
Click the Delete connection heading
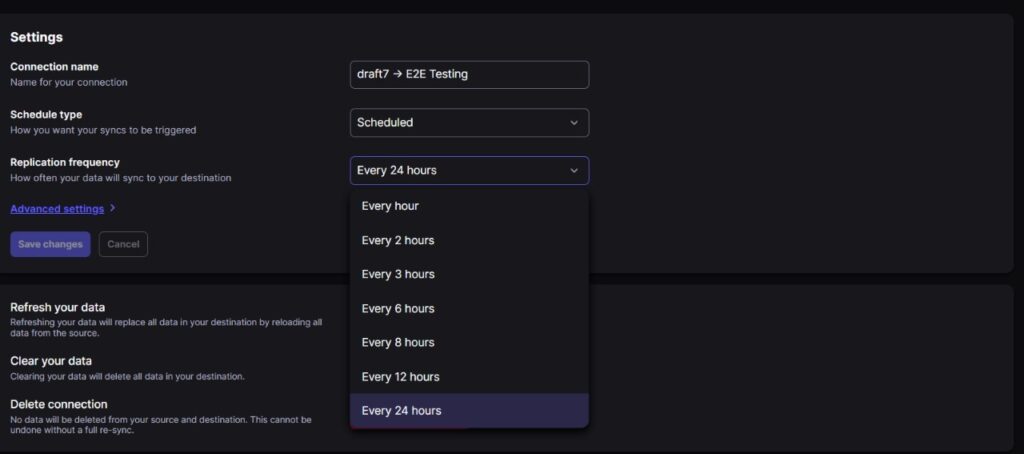coord(58,404)
